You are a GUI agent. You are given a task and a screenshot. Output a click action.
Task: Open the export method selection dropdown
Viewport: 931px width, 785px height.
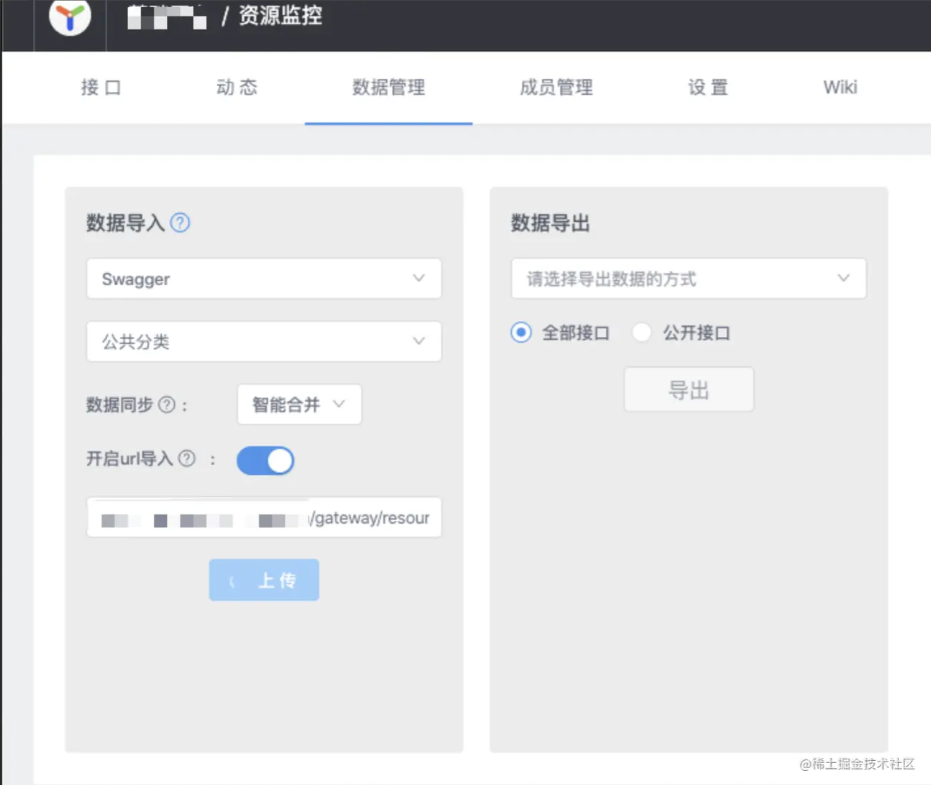point(688,278)
